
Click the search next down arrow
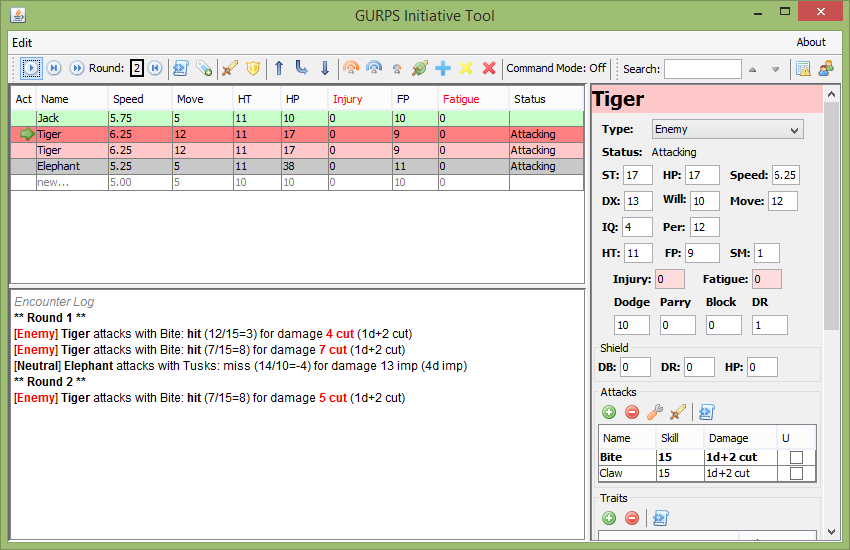775,69
